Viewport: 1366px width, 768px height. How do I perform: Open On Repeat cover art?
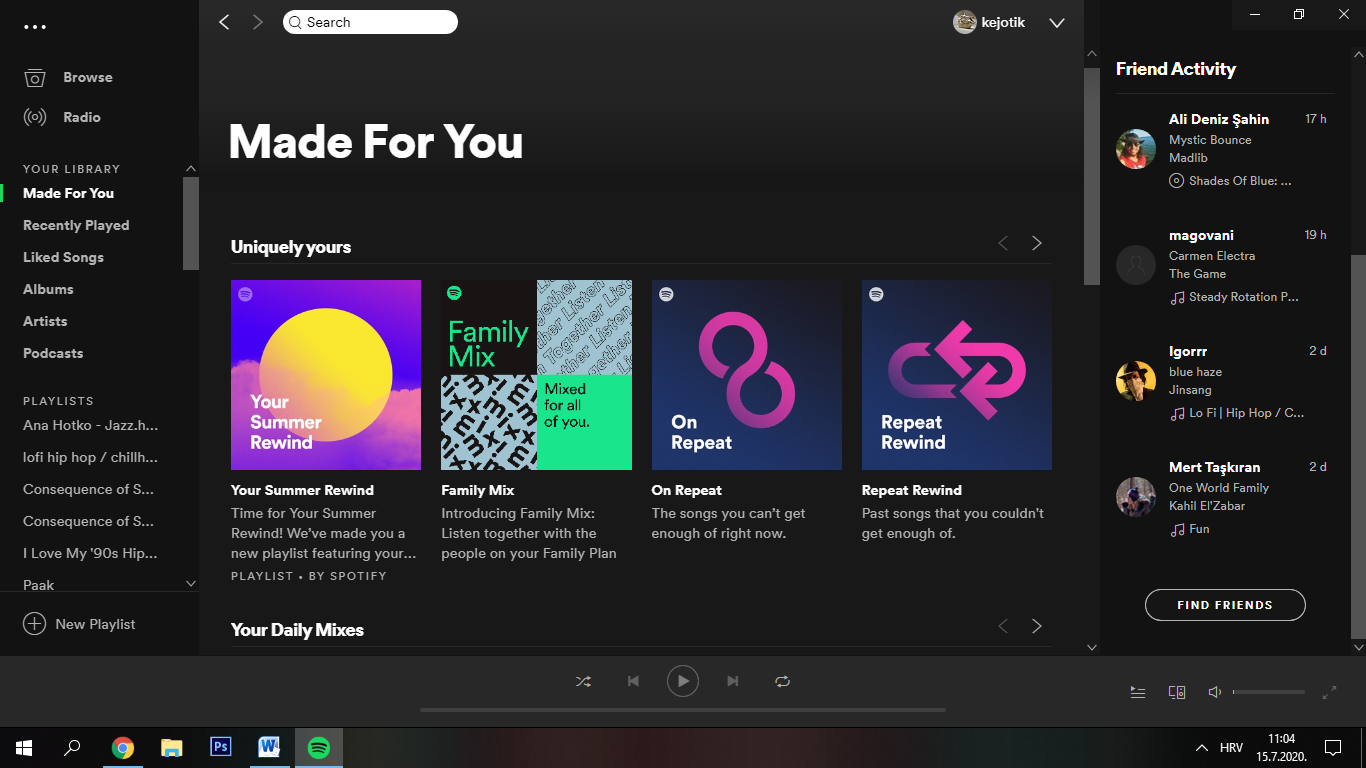point(747,375)
